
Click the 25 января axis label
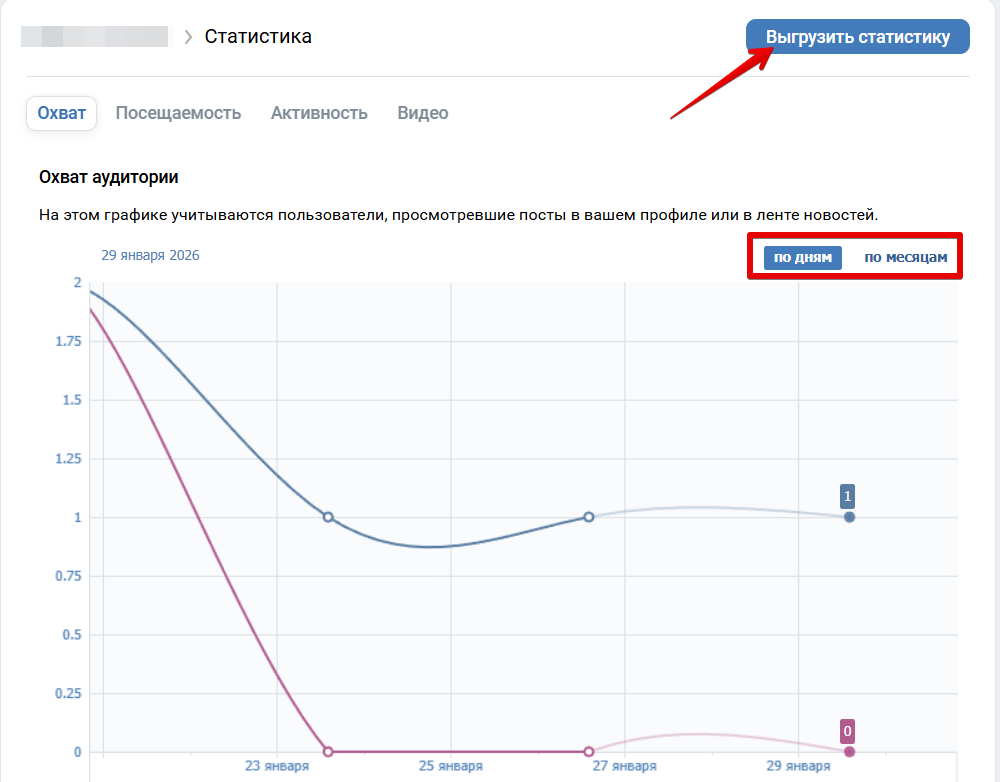(450, 765)
